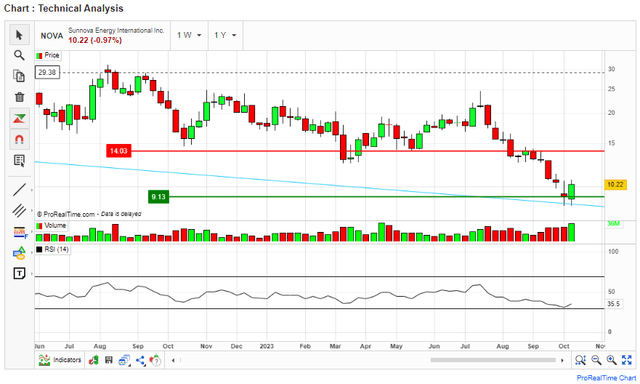The image size is (640, 384).
Task: Click the share icon
Action: coord(140,360)
